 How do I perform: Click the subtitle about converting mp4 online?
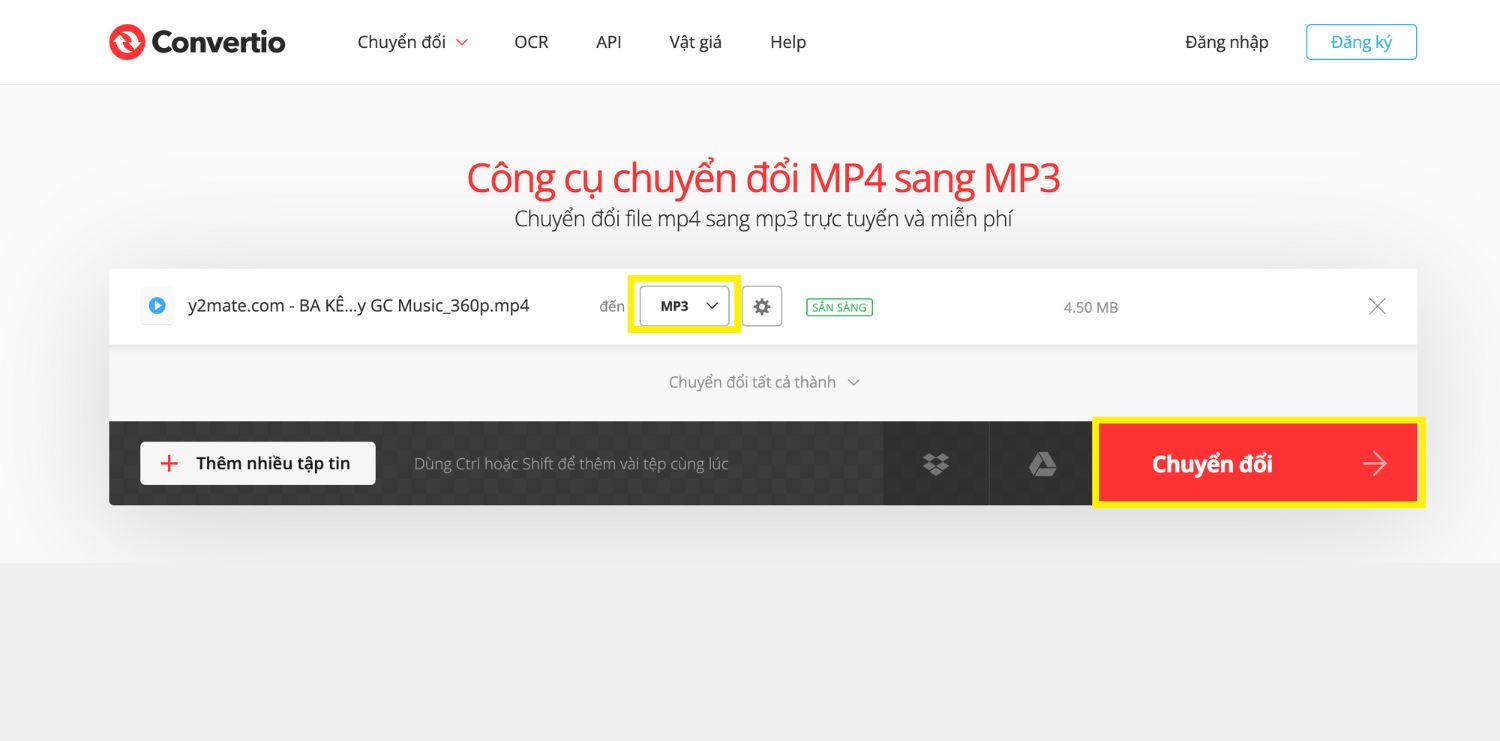click(x=763, y=219)
